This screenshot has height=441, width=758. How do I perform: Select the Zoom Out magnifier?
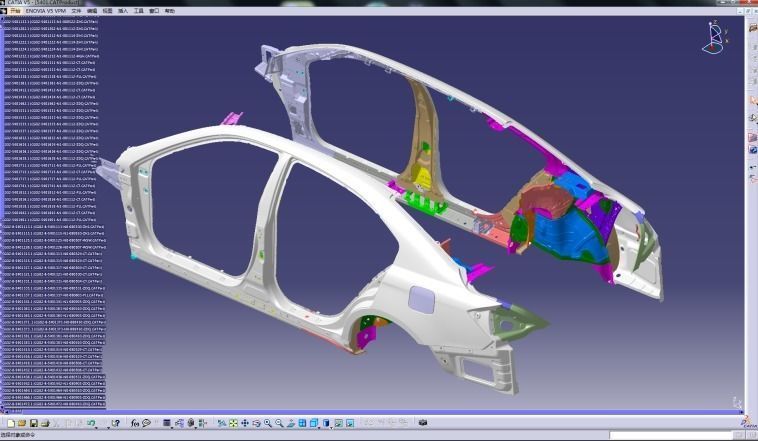[x=279, y=423]
